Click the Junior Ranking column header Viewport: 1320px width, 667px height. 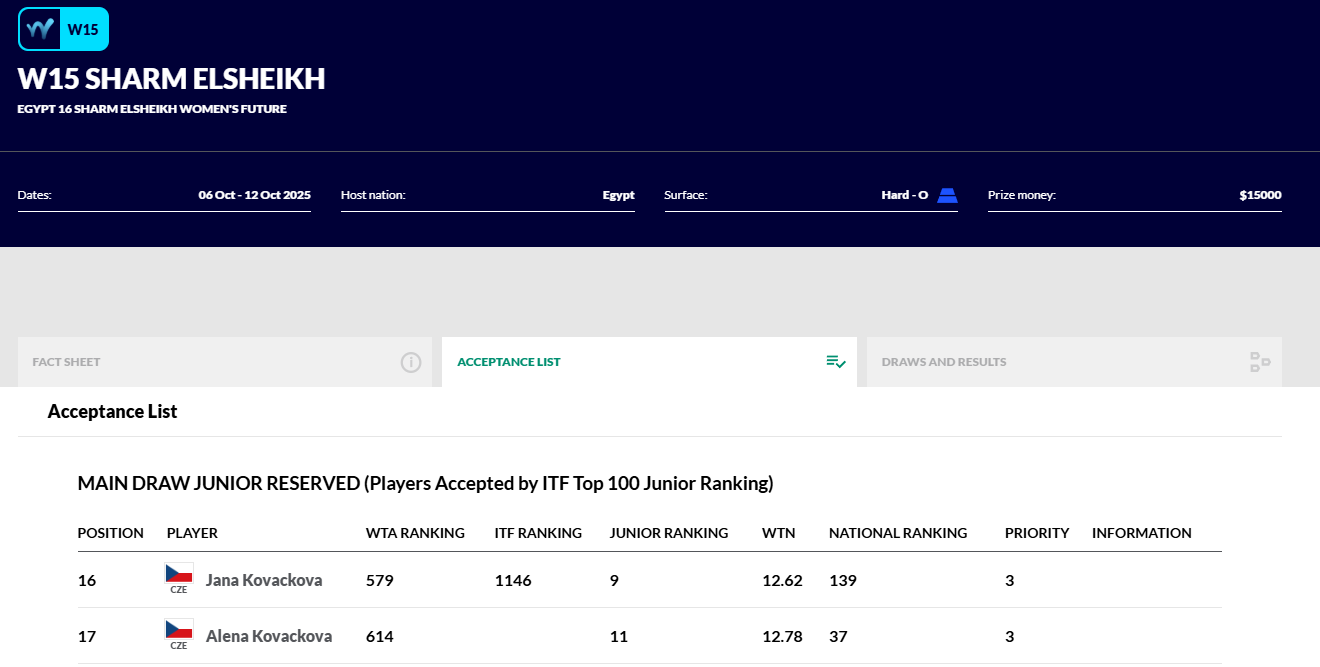click(669, 533)
